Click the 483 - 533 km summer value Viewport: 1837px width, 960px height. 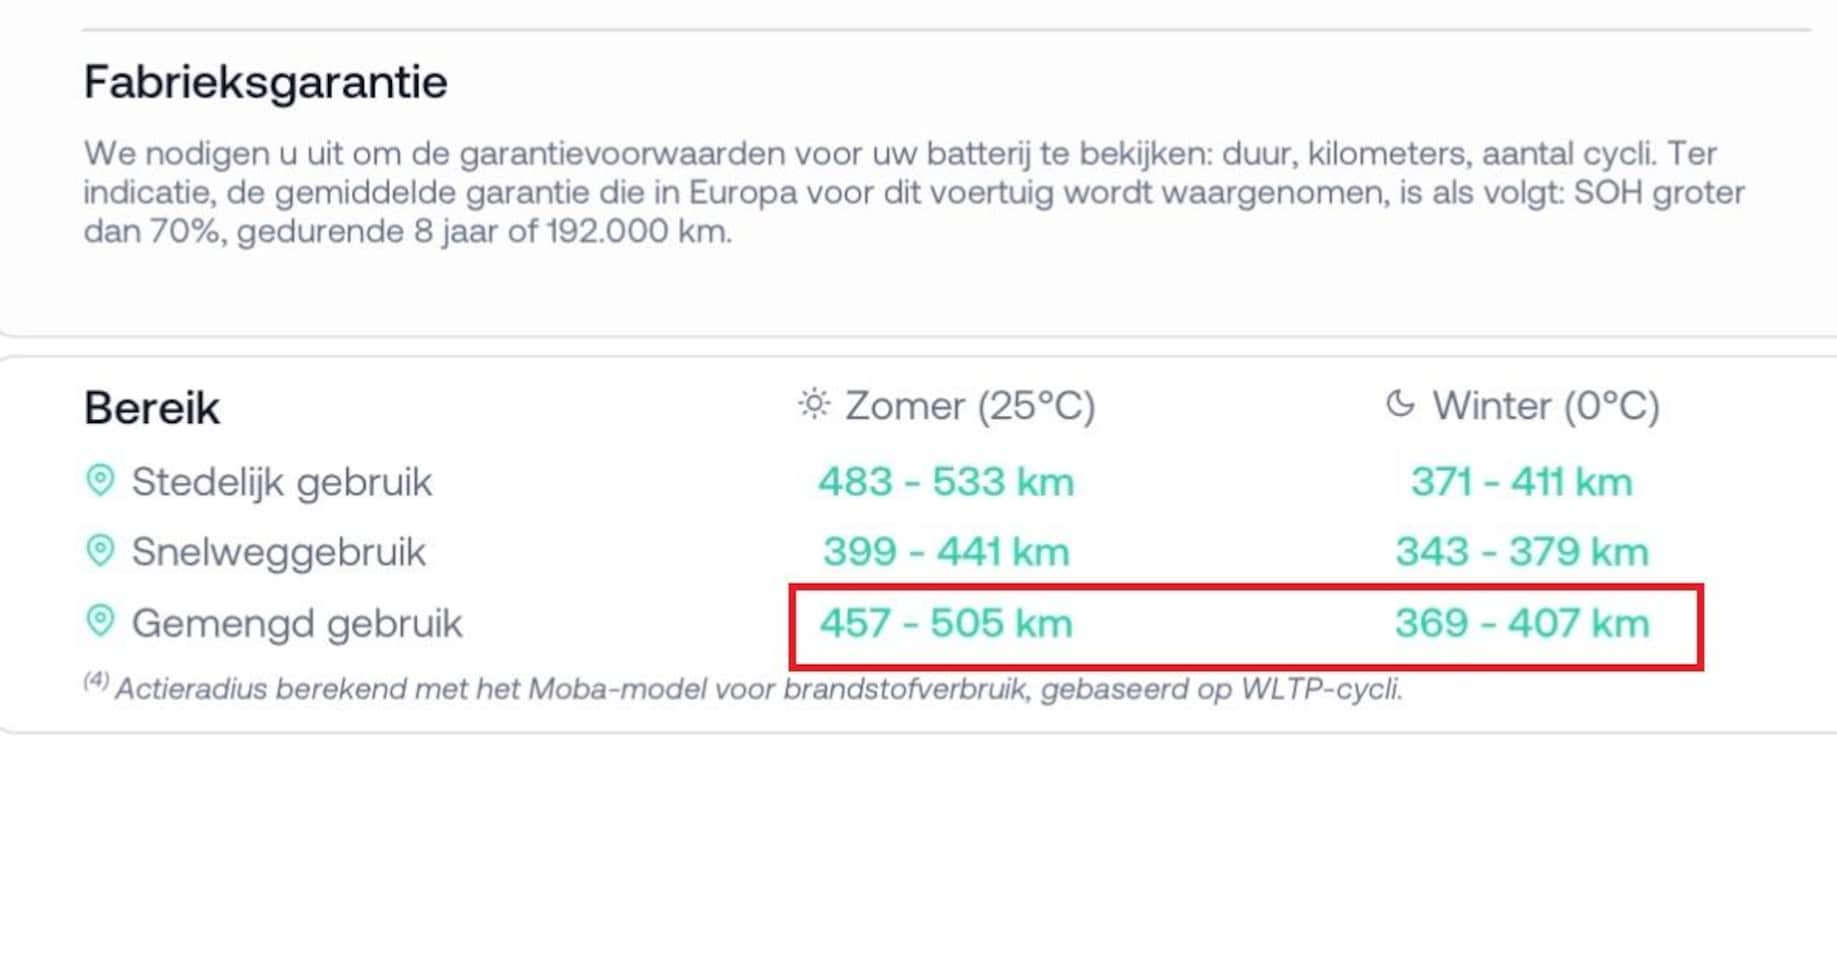946,482
